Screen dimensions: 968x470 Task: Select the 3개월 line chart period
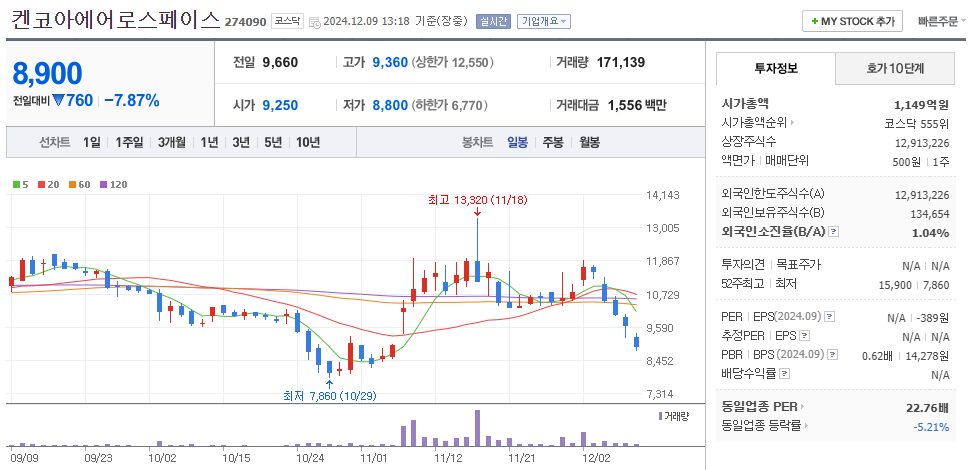[x=171, y=142]
